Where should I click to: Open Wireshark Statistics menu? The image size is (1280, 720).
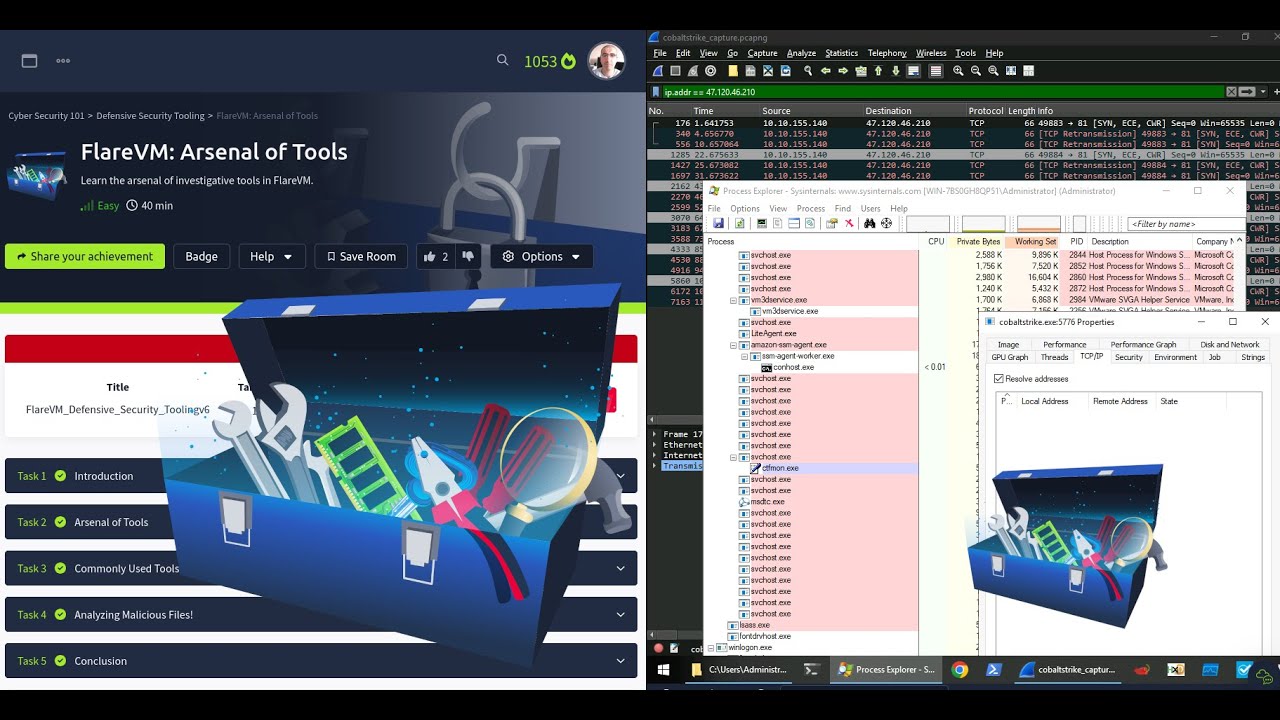point(841,53)
